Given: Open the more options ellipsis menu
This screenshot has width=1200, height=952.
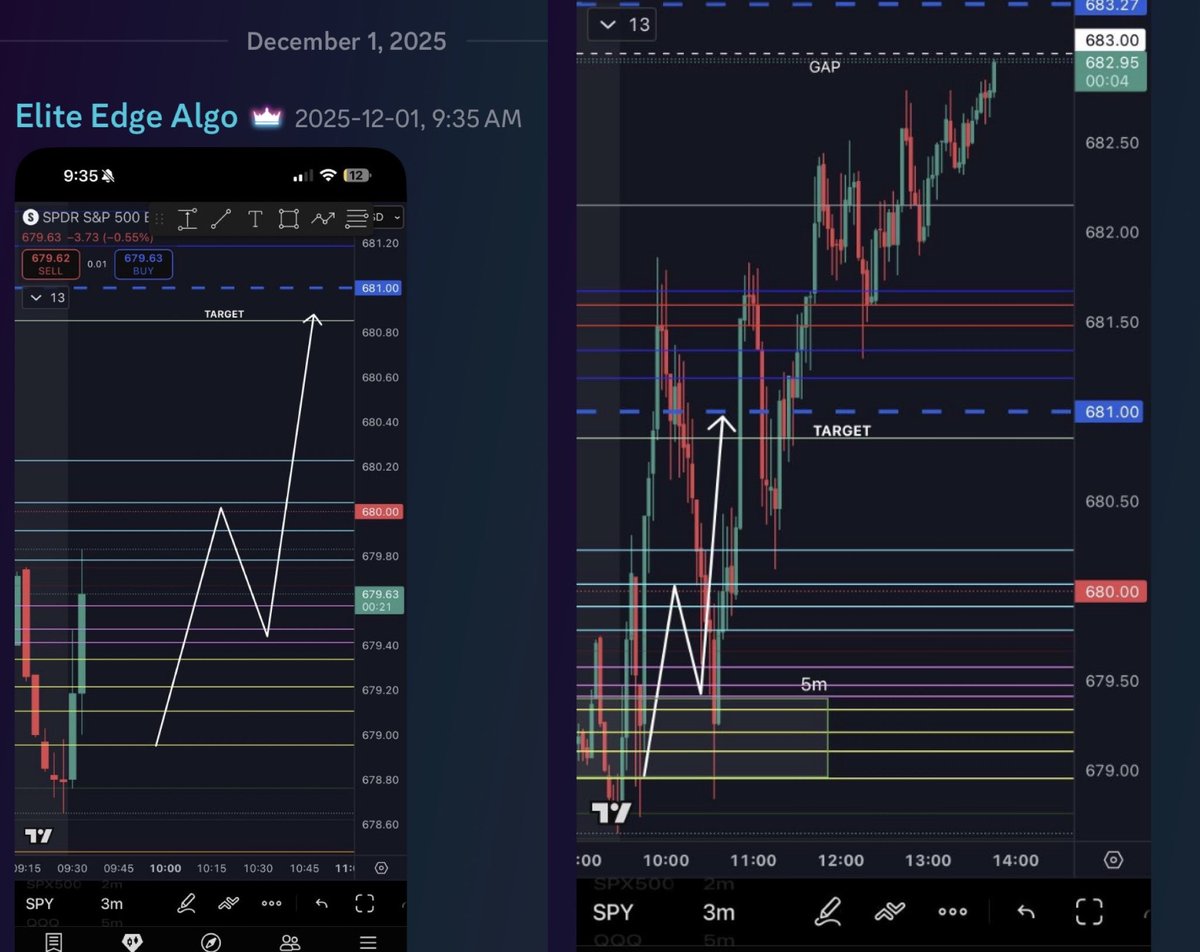Looking at the screenshot, I should (271, 903).
